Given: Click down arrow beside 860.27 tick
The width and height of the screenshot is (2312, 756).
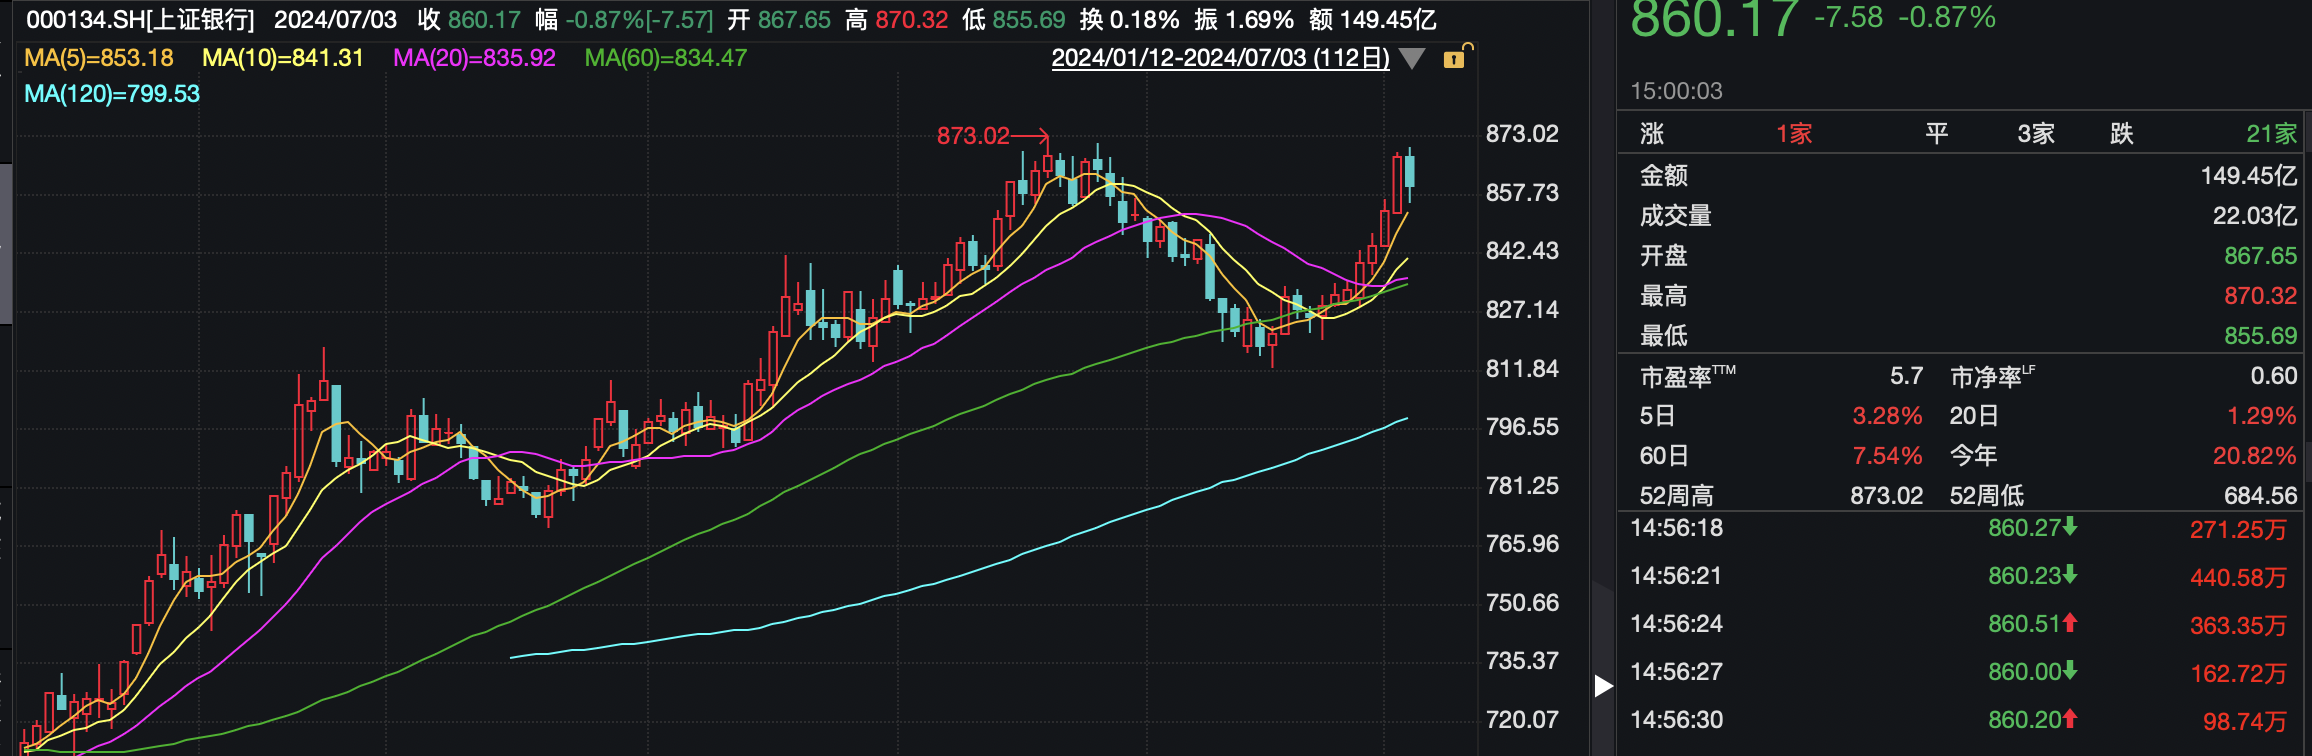Looking at the screenshot, I should (2070, 527).
